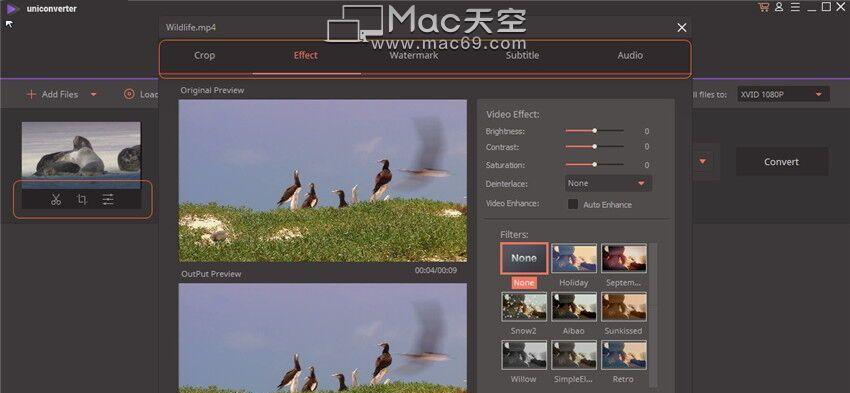The height and width of the screenshot is (393, 850).
Task: Click the Load DVD disc icon
Action: coord(129,94)
